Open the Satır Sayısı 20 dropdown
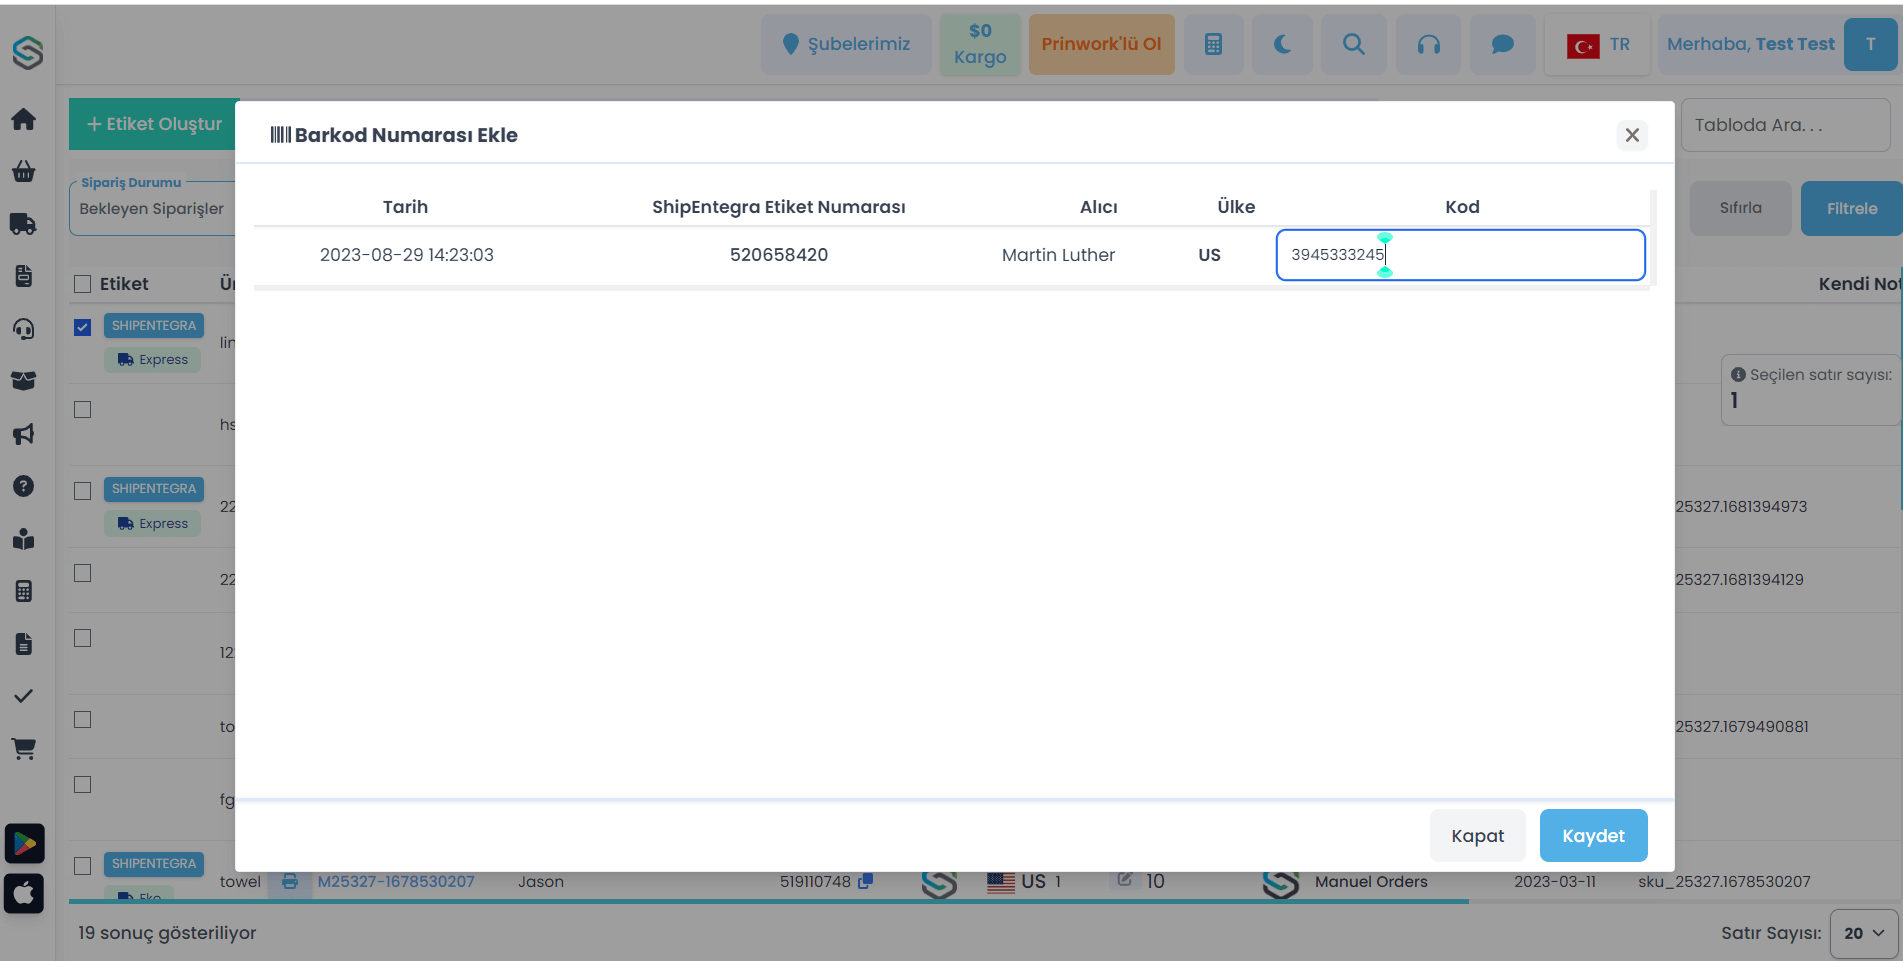 (1864, 933)
